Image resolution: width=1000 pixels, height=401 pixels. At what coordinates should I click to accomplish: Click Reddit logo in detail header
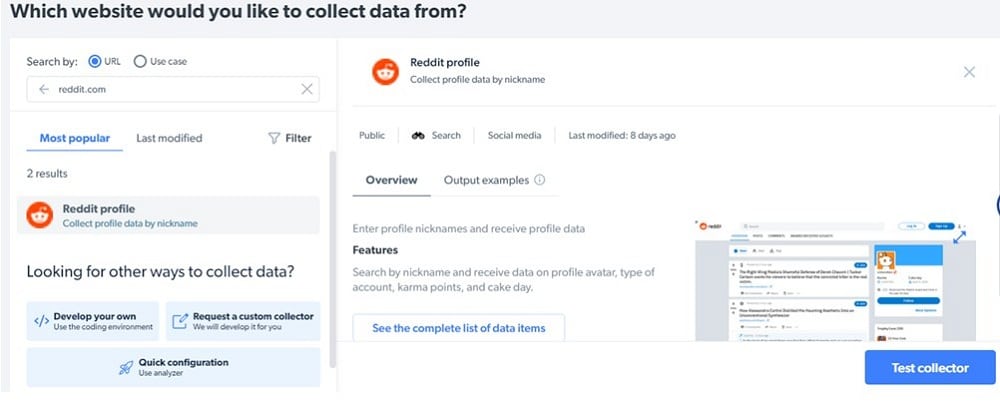pyautogui.click(x=385, y=71)
